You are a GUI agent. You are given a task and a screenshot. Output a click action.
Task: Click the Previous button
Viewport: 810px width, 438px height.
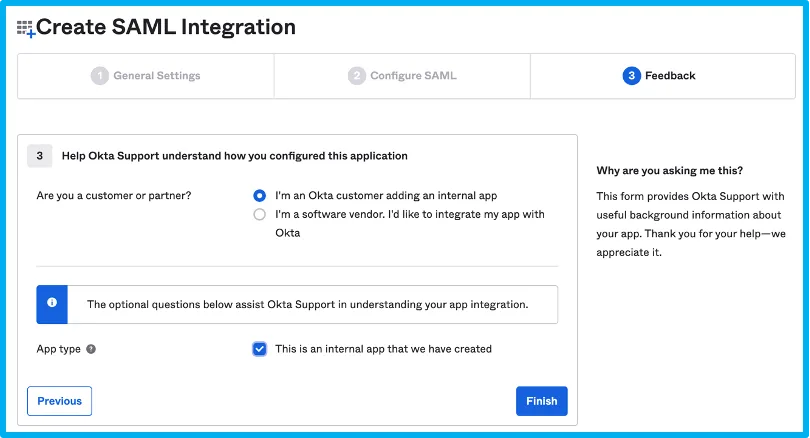(59, 401)
